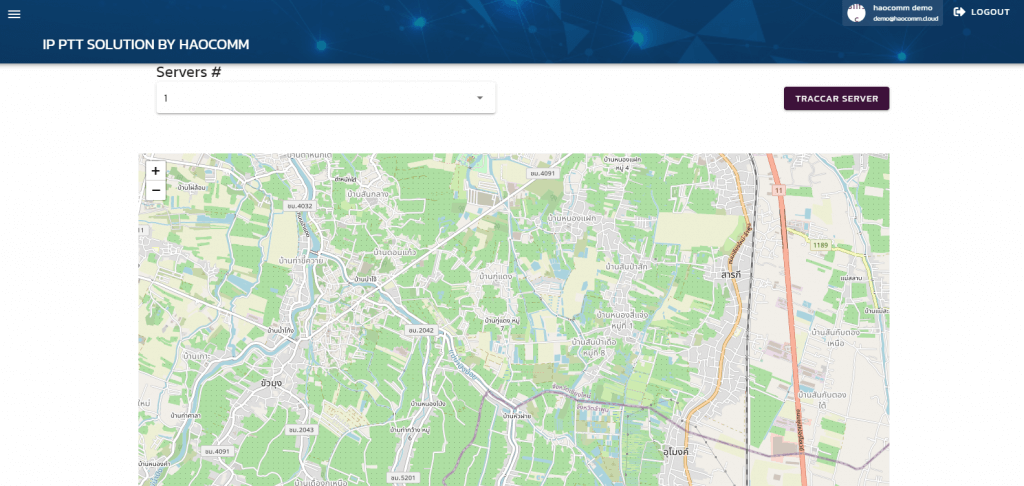Click the ชม.2042 road marker

pyautogui.click(x=421, y=331)
